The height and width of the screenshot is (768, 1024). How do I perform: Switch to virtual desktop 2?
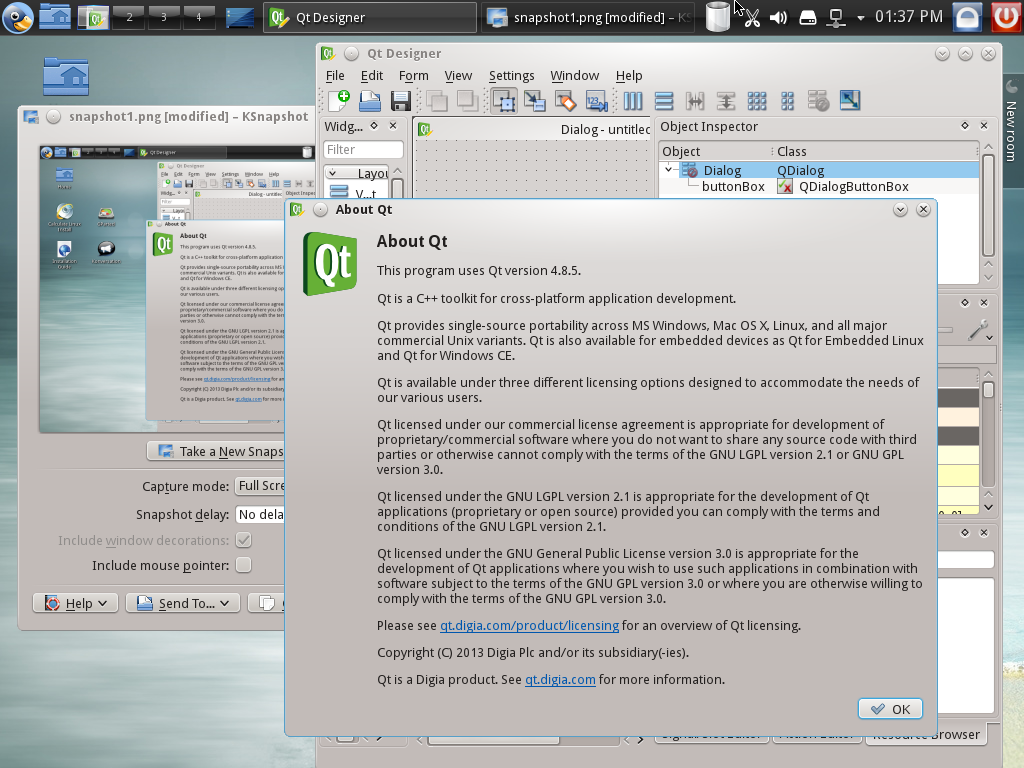pyautogui.click(x=129, y=17)
